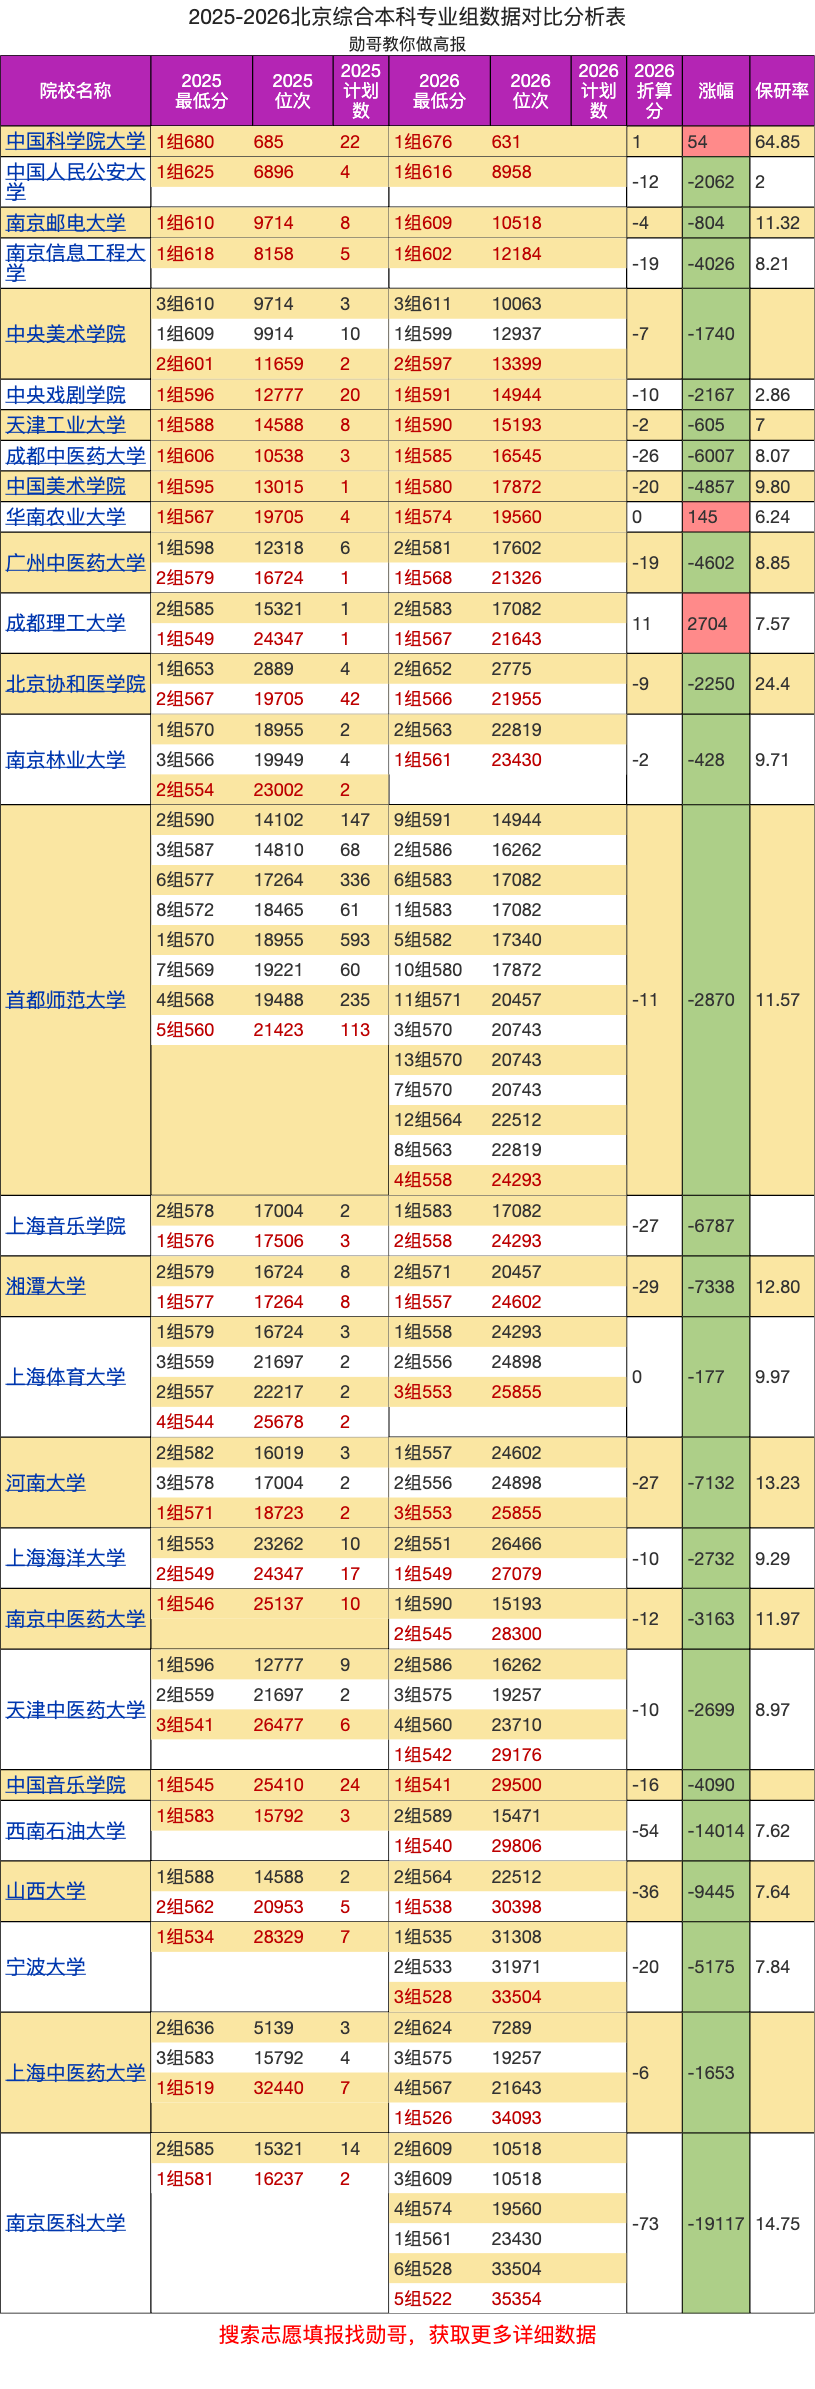
Task: Click the 2025最低分 column header
Action: (x=201, y=90)
